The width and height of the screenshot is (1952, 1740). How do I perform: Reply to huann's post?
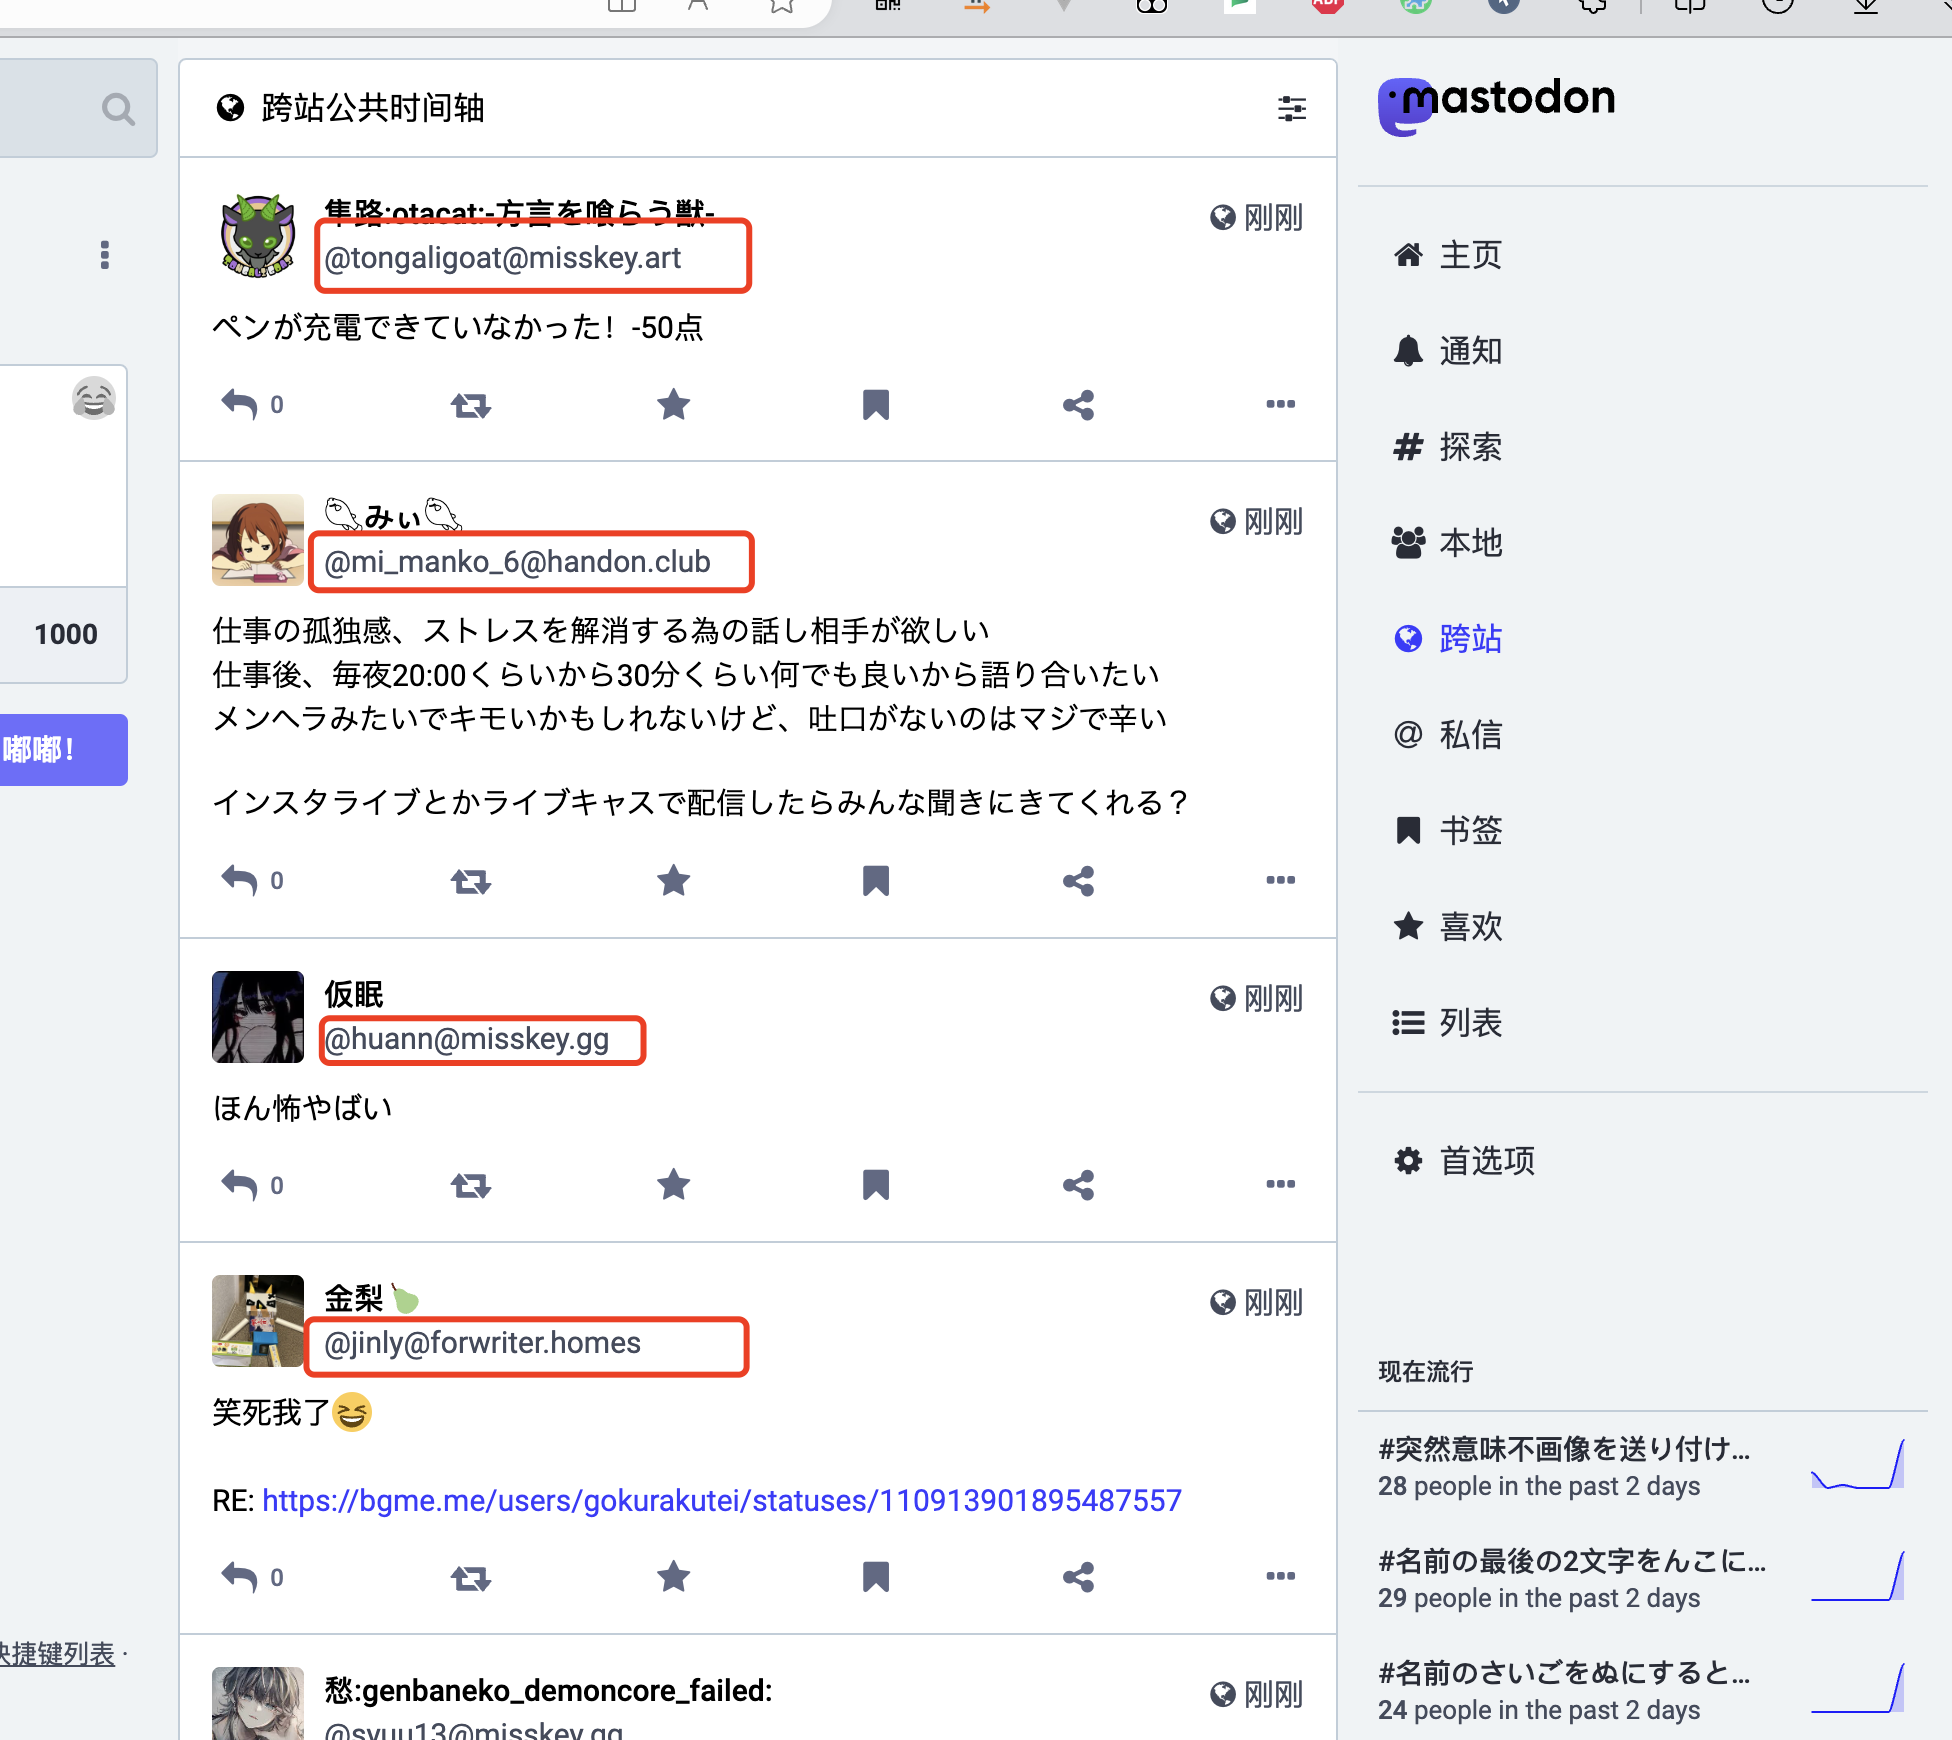239,1185
